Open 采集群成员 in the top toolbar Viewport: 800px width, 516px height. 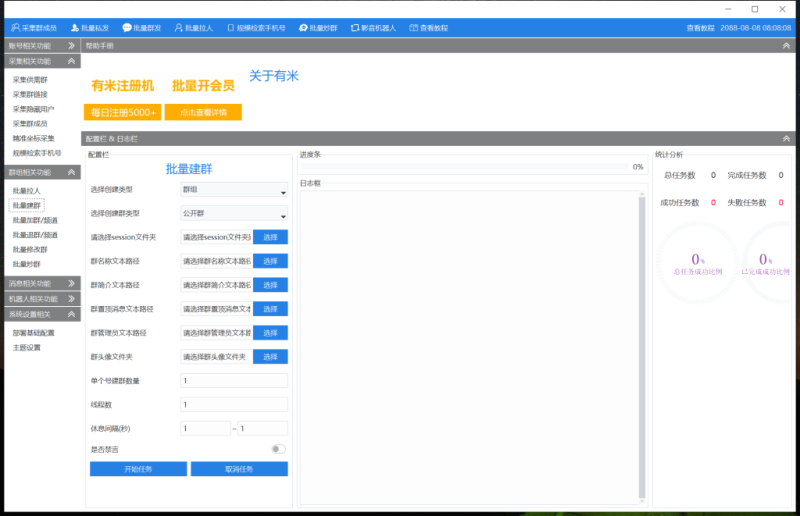[34, 28]
